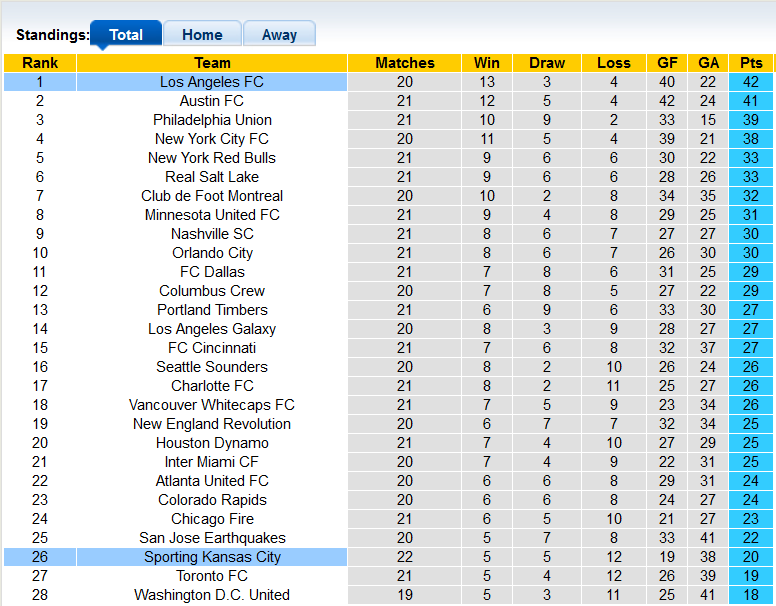
Task: Click Inter Miami CF team name
Action: pos(212,462)
